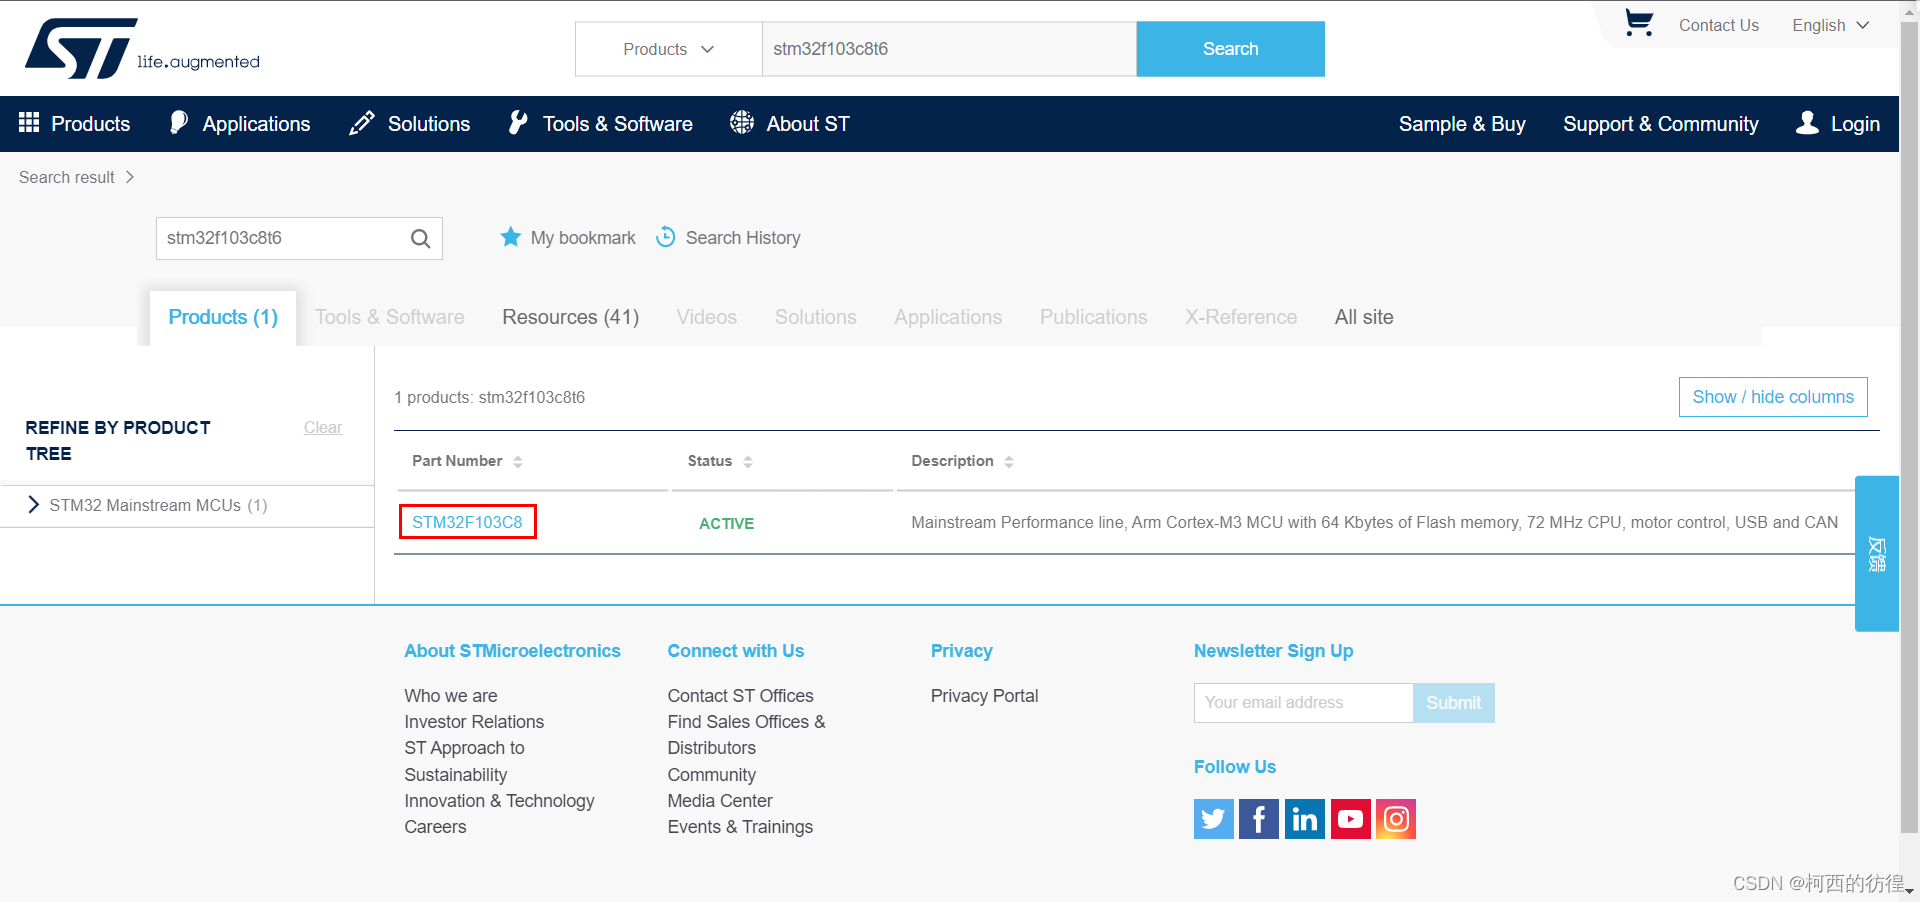Open the YouTube social icon
This screenshot has height=902, width=1920.
(1350, 819)
